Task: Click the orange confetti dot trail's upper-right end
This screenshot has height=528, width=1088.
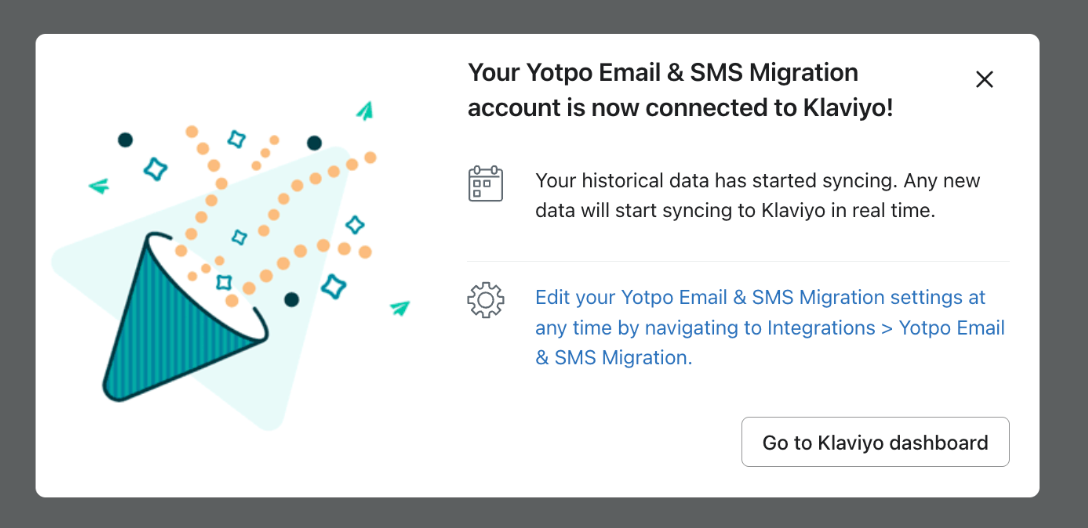Action: coord(370,157)
